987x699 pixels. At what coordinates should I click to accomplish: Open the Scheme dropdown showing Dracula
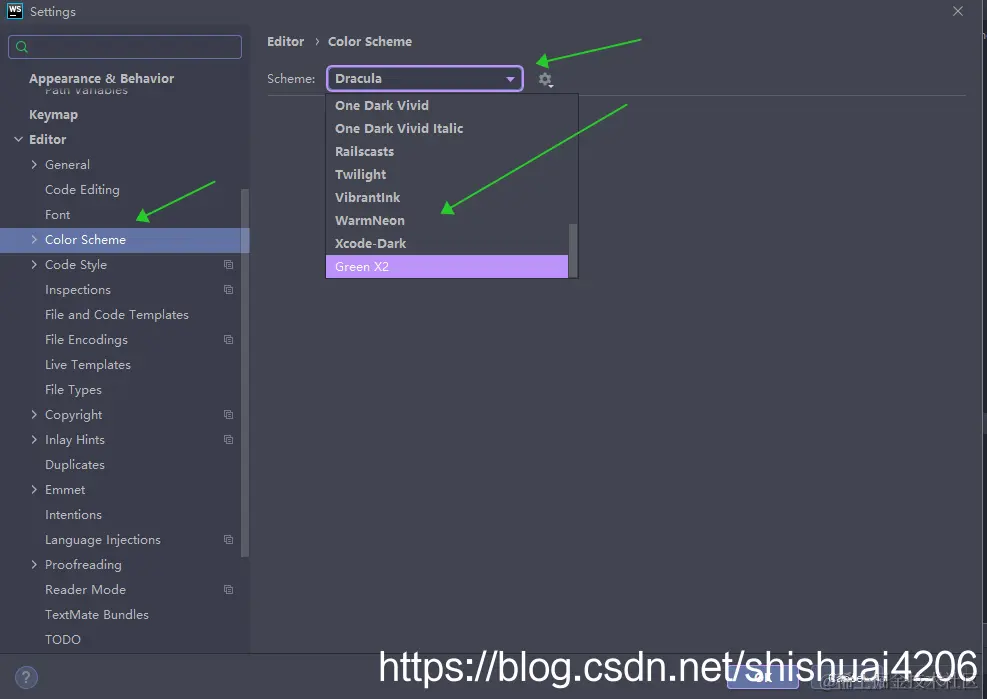click(425, 79)
